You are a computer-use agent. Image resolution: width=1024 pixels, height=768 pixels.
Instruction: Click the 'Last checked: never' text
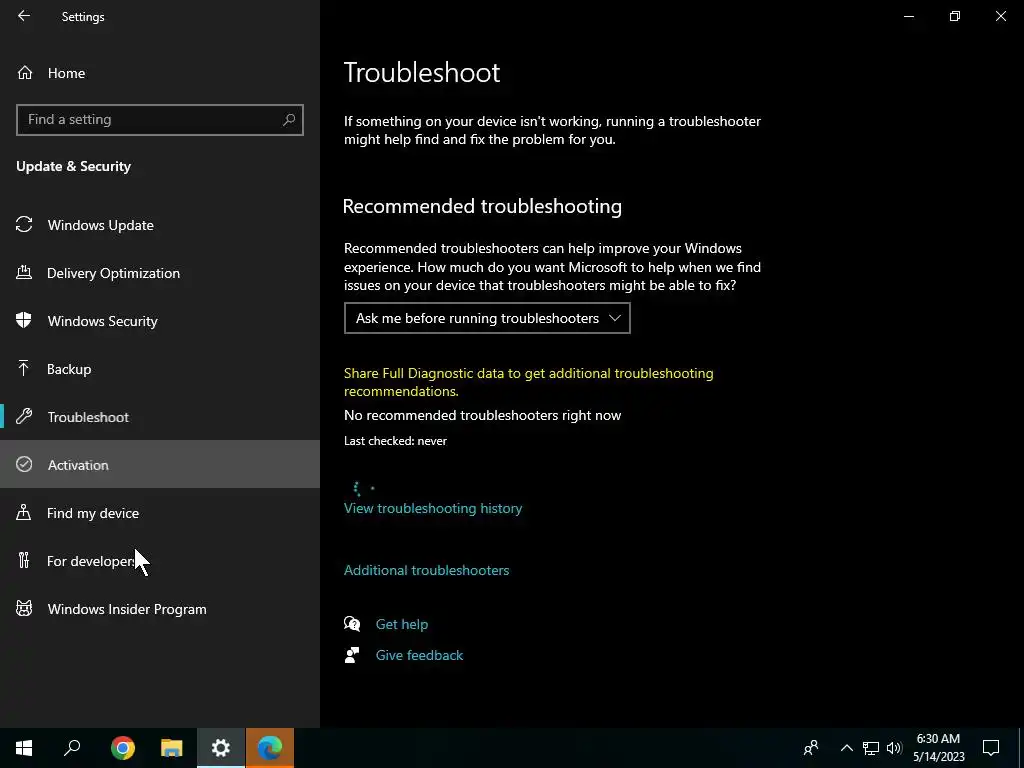395,441
